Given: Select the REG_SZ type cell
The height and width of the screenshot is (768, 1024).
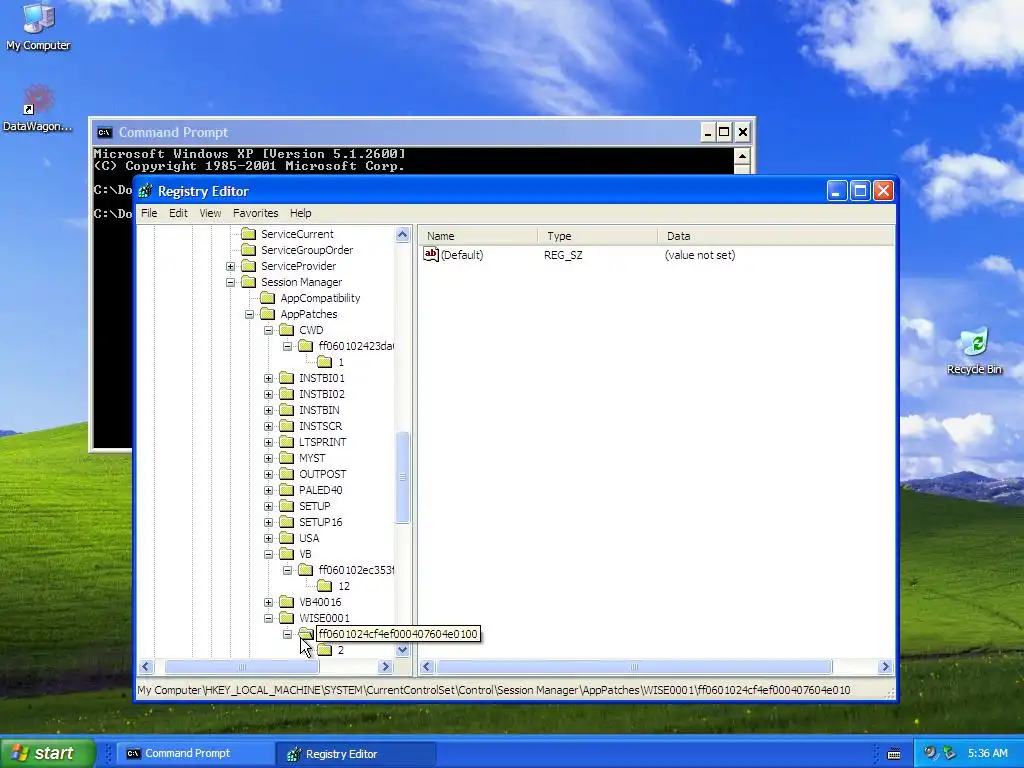Looking at the screenshot, I should tap(563, 255).
